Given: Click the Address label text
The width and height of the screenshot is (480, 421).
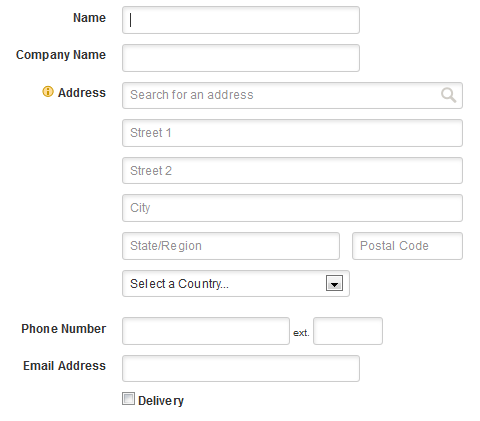Looking at the screenshot, I should tap(82, 92).
